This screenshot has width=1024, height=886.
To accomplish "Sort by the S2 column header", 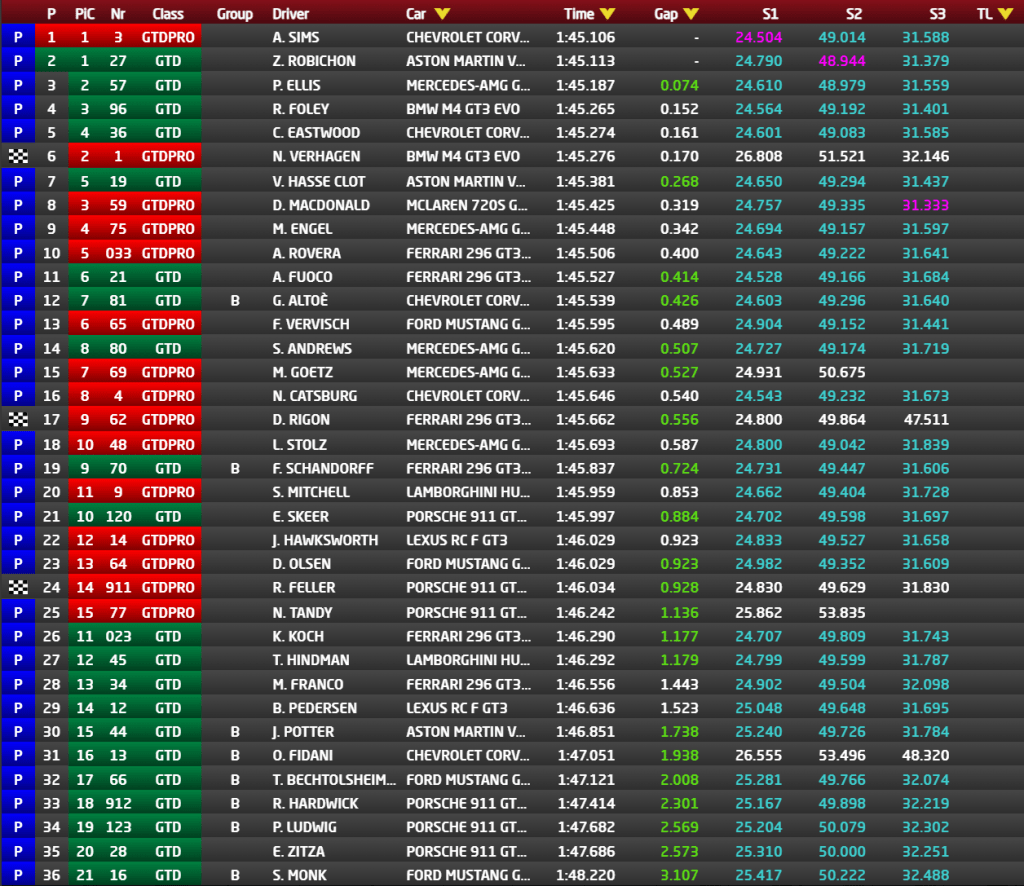I will (x=854, y=14).
